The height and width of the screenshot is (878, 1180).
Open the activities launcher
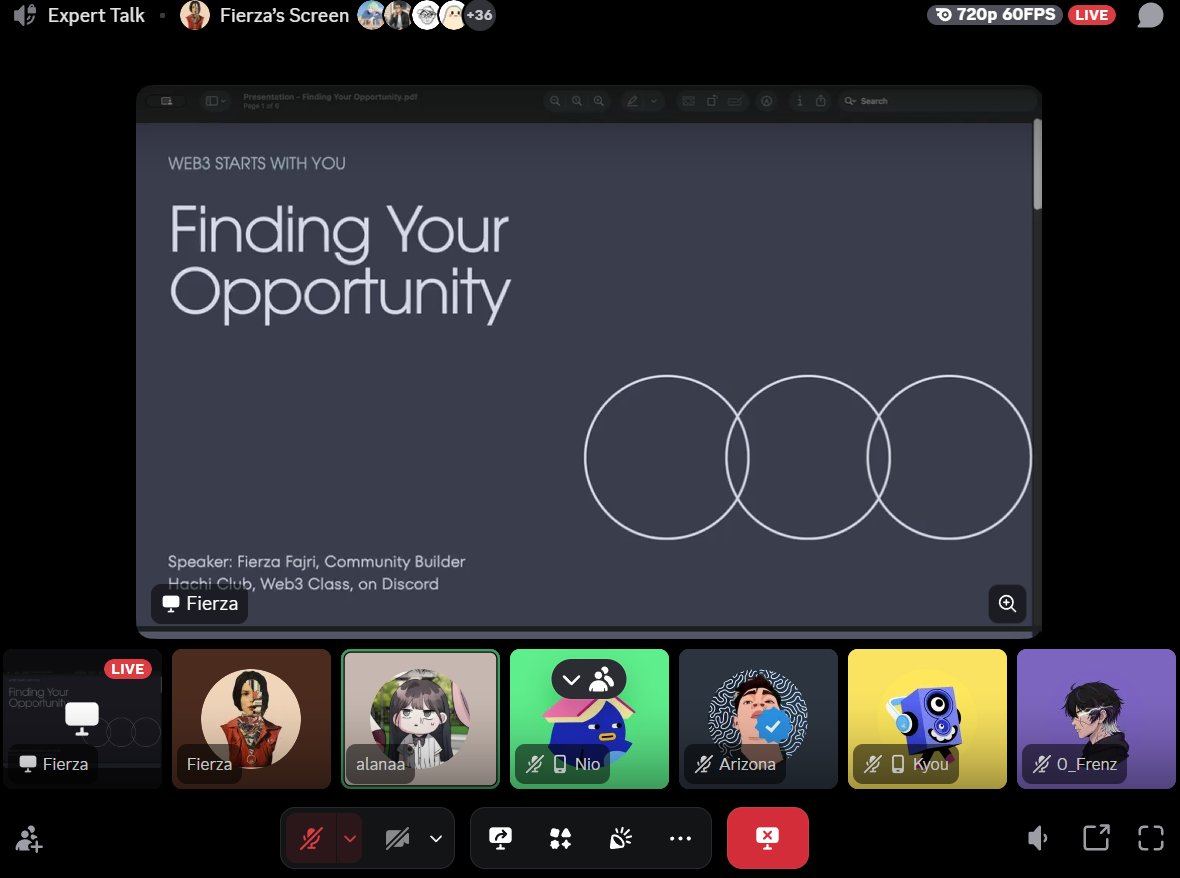pyautogui.click(x=560, y=838)
